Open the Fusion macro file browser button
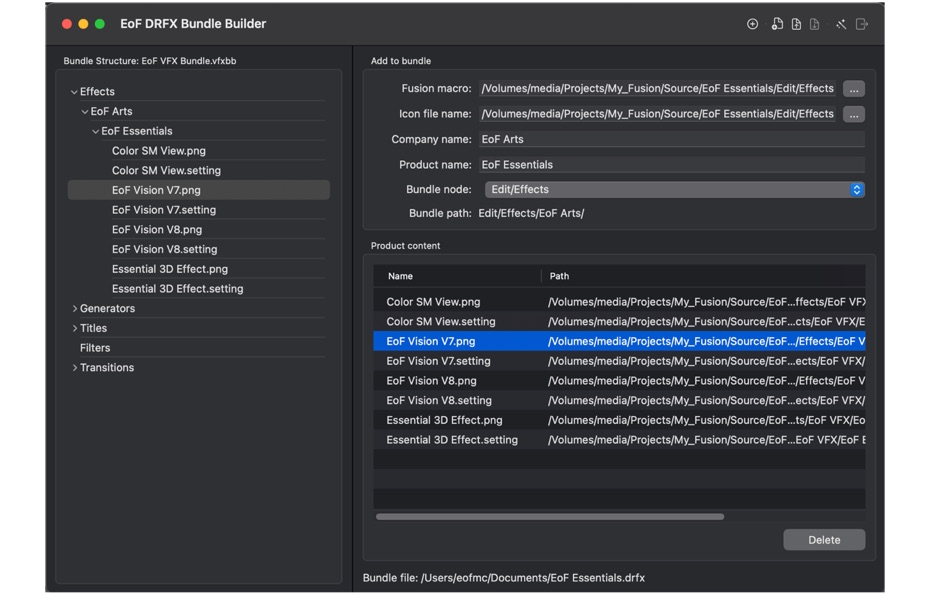Screen dimensions: 950x594 click(x=853, y=88)
